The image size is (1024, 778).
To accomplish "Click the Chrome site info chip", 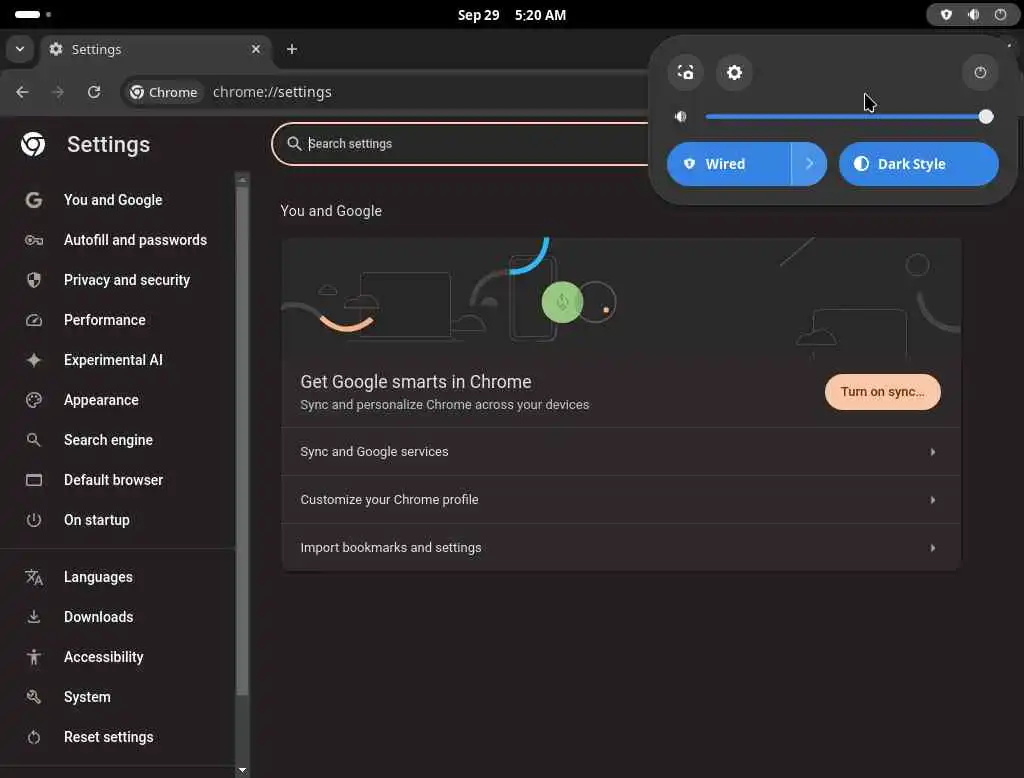I will (x=163, y=92).
